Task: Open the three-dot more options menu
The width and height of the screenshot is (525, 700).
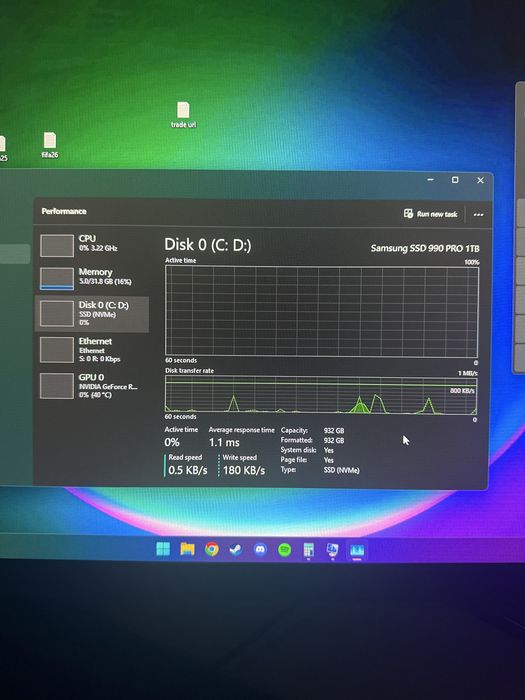Action: click(x=478, y=215)
